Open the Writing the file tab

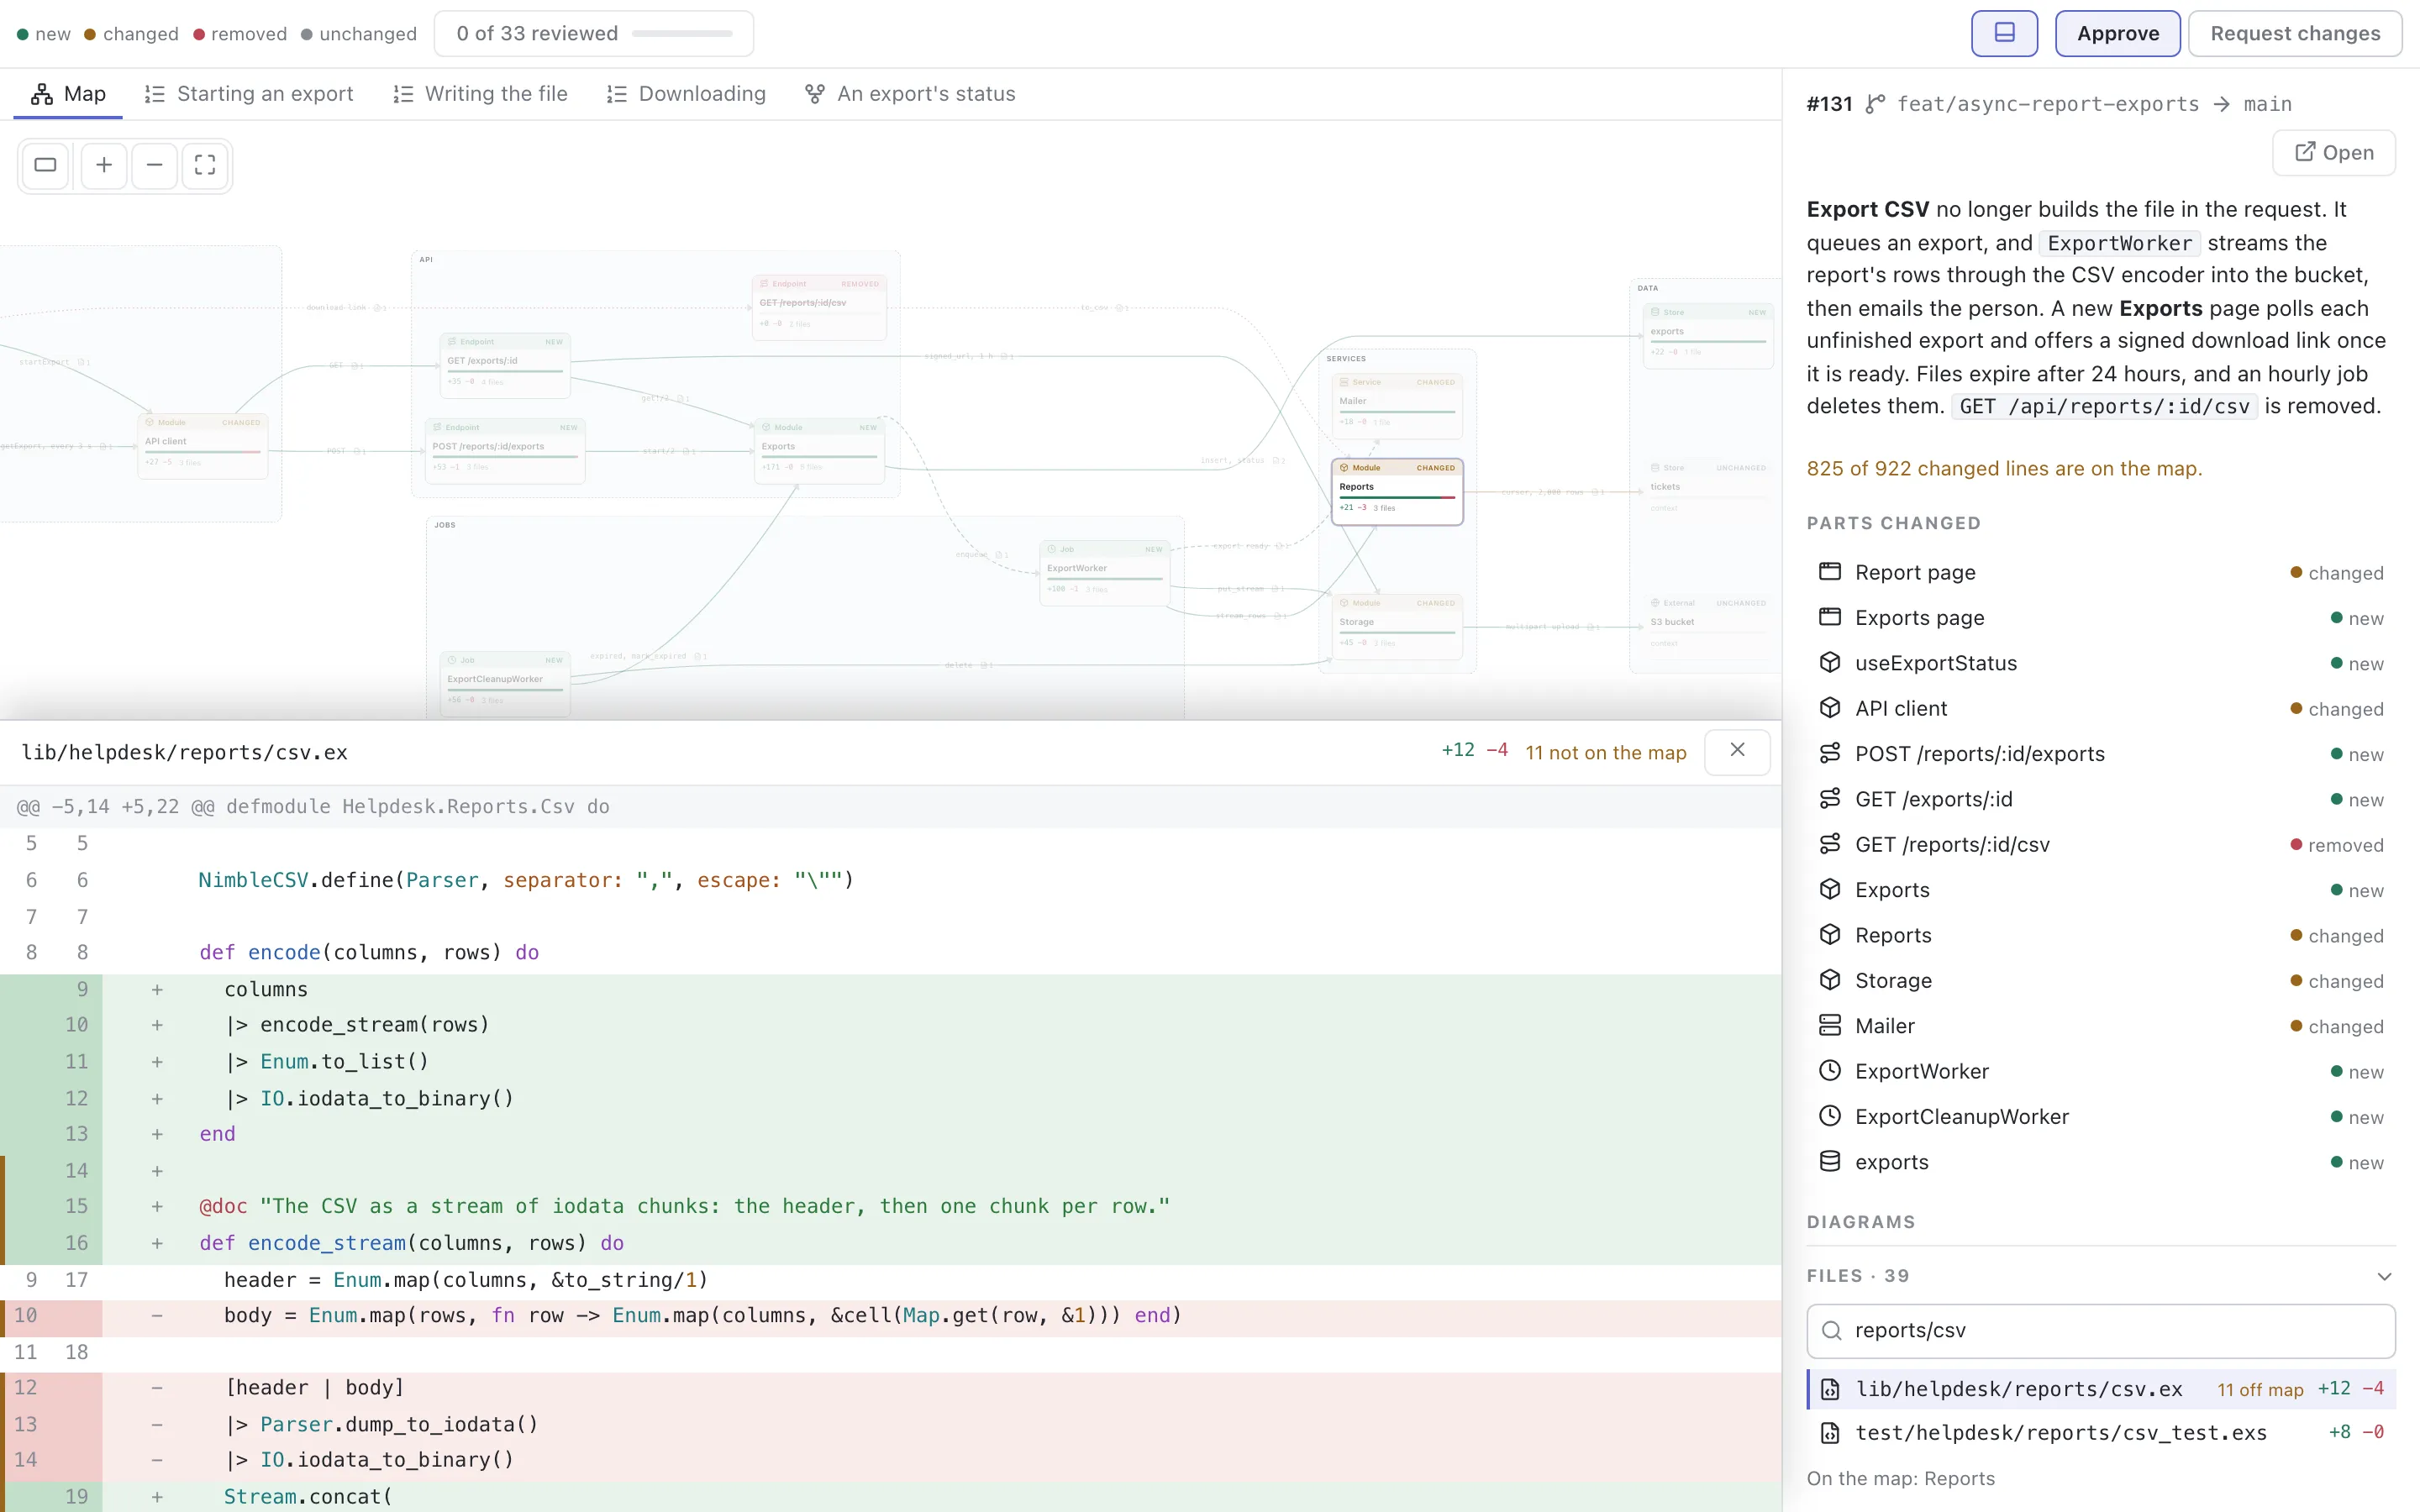tap(481, 94)
